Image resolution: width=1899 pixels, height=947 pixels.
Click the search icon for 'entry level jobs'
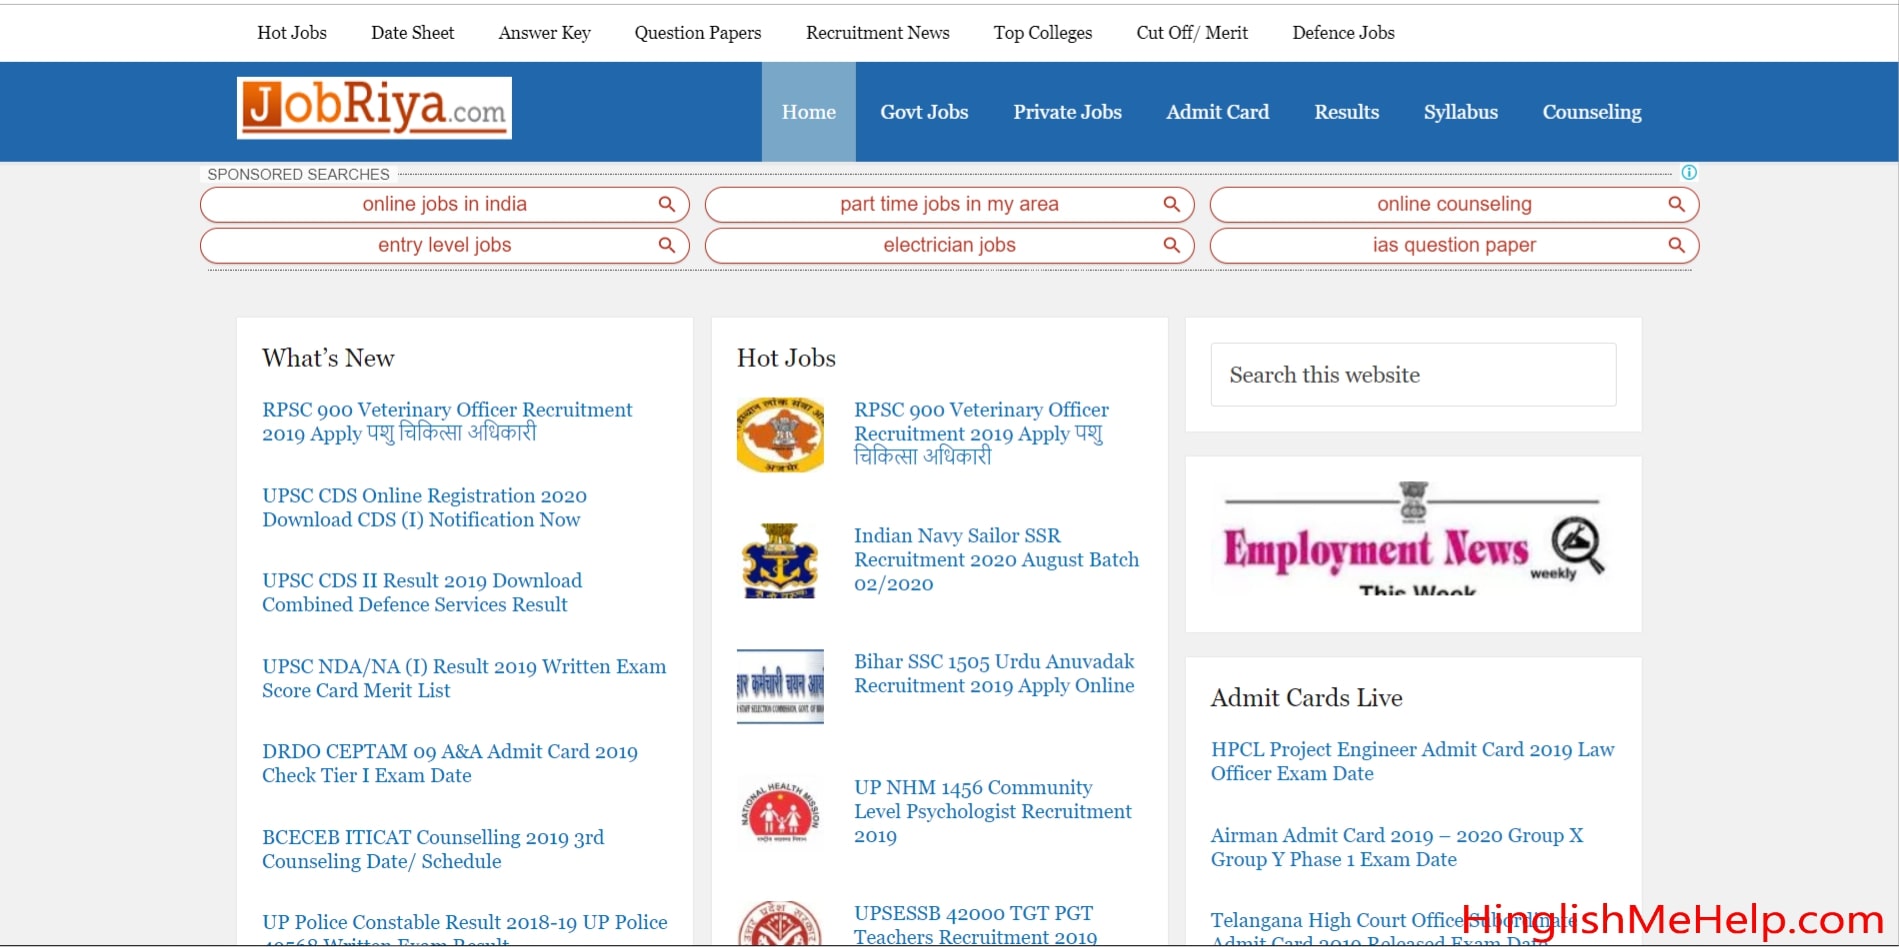(x=667, y=245)
